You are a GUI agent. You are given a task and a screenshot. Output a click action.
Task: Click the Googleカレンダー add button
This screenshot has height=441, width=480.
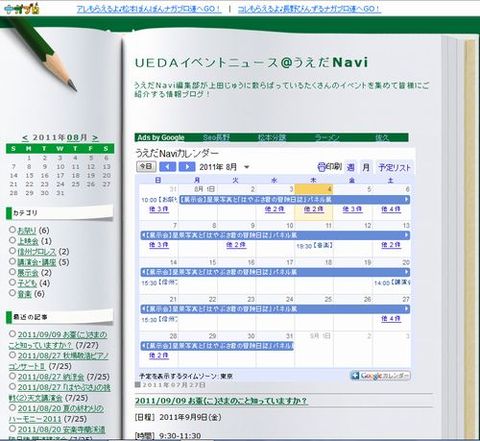pyautogui.click(x=380, y=376)
